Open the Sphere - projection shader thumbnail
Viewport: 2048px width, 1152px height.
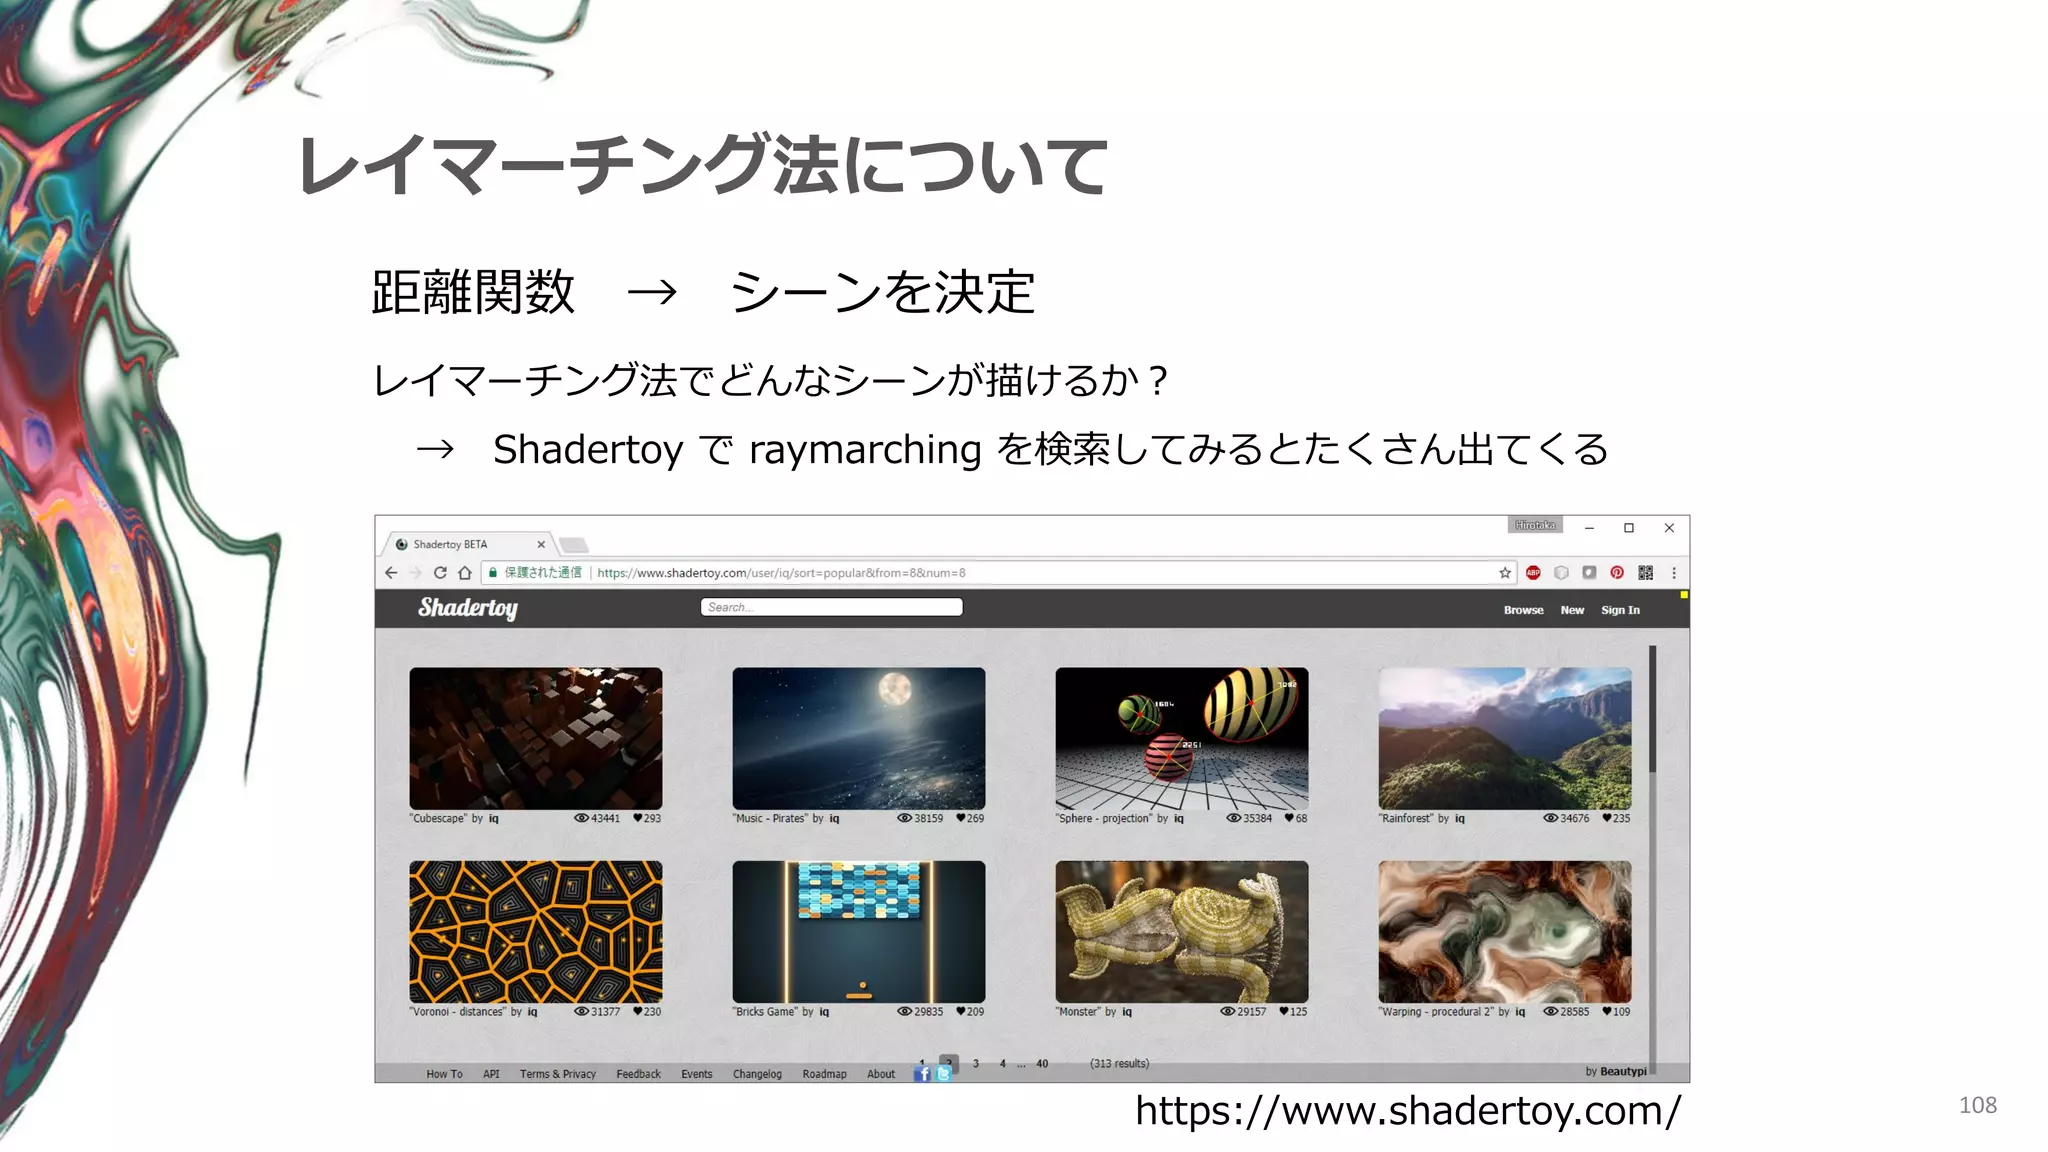[1182, 738]
